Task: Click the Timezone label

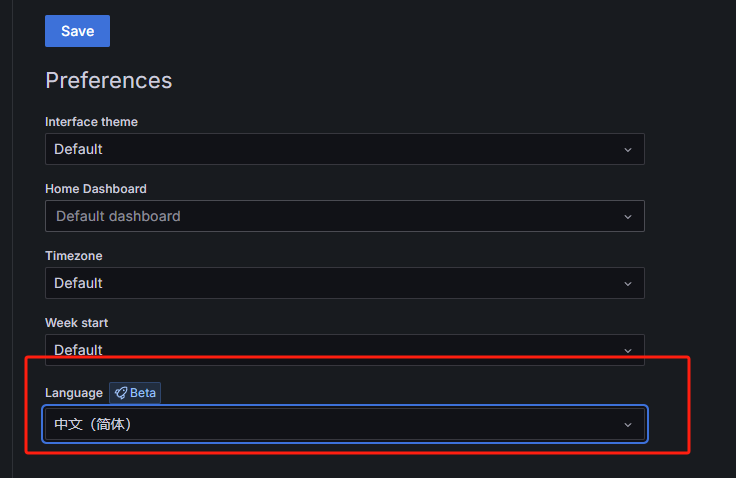Action: tap(73, 256)
